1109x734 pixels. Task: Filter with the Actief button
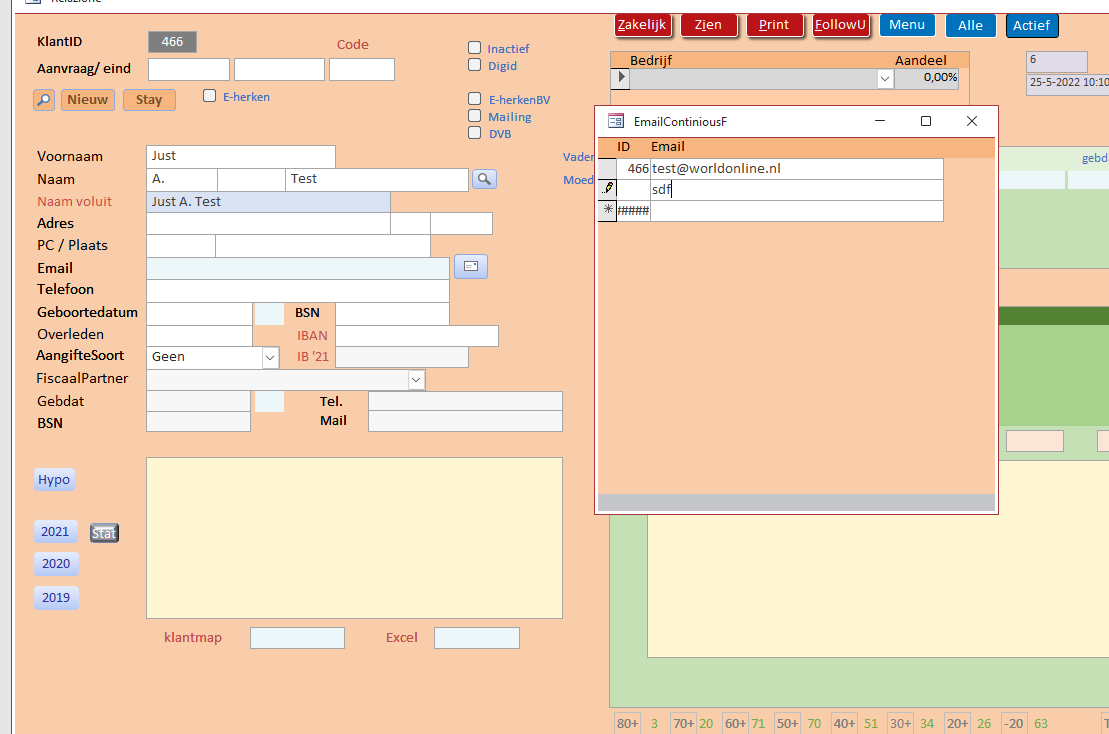pyautogui.click(x=1032, y=25)
